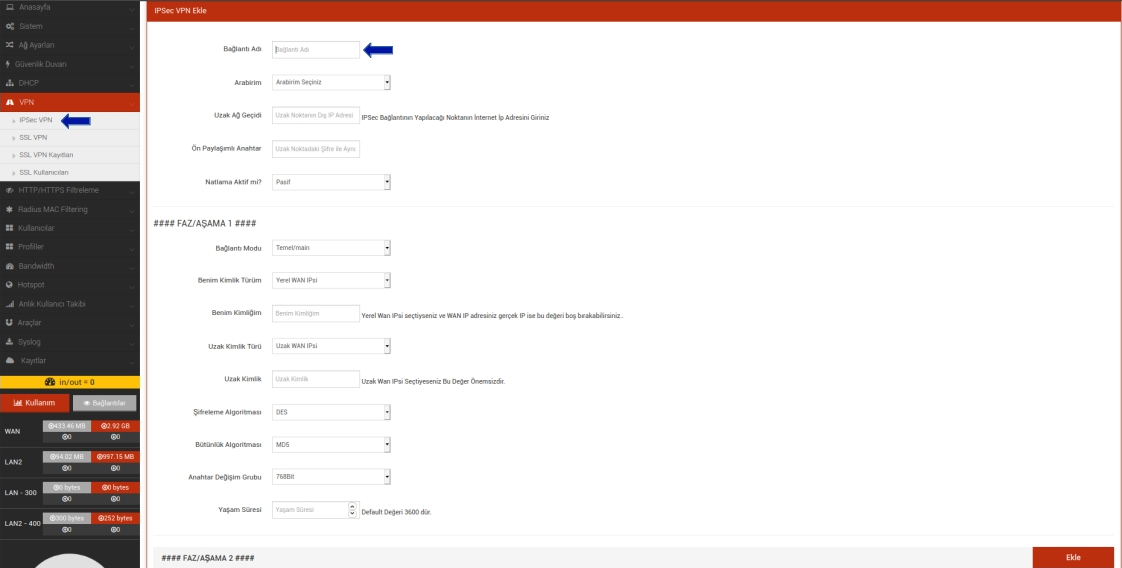Expand the Bandwidth menu chevron
The width and height of the screenshot is (1122, 568).
(x=132, y=266)
